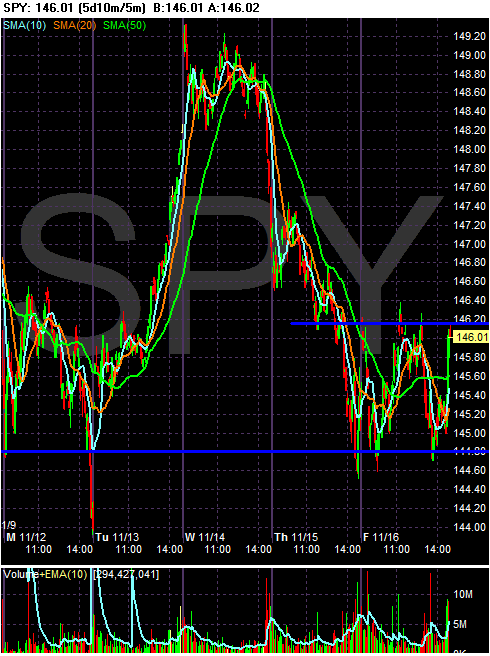The image size is (490, 656).
Task: Click the highlighted 146.01 last-price tag
Action: (472, 337)
